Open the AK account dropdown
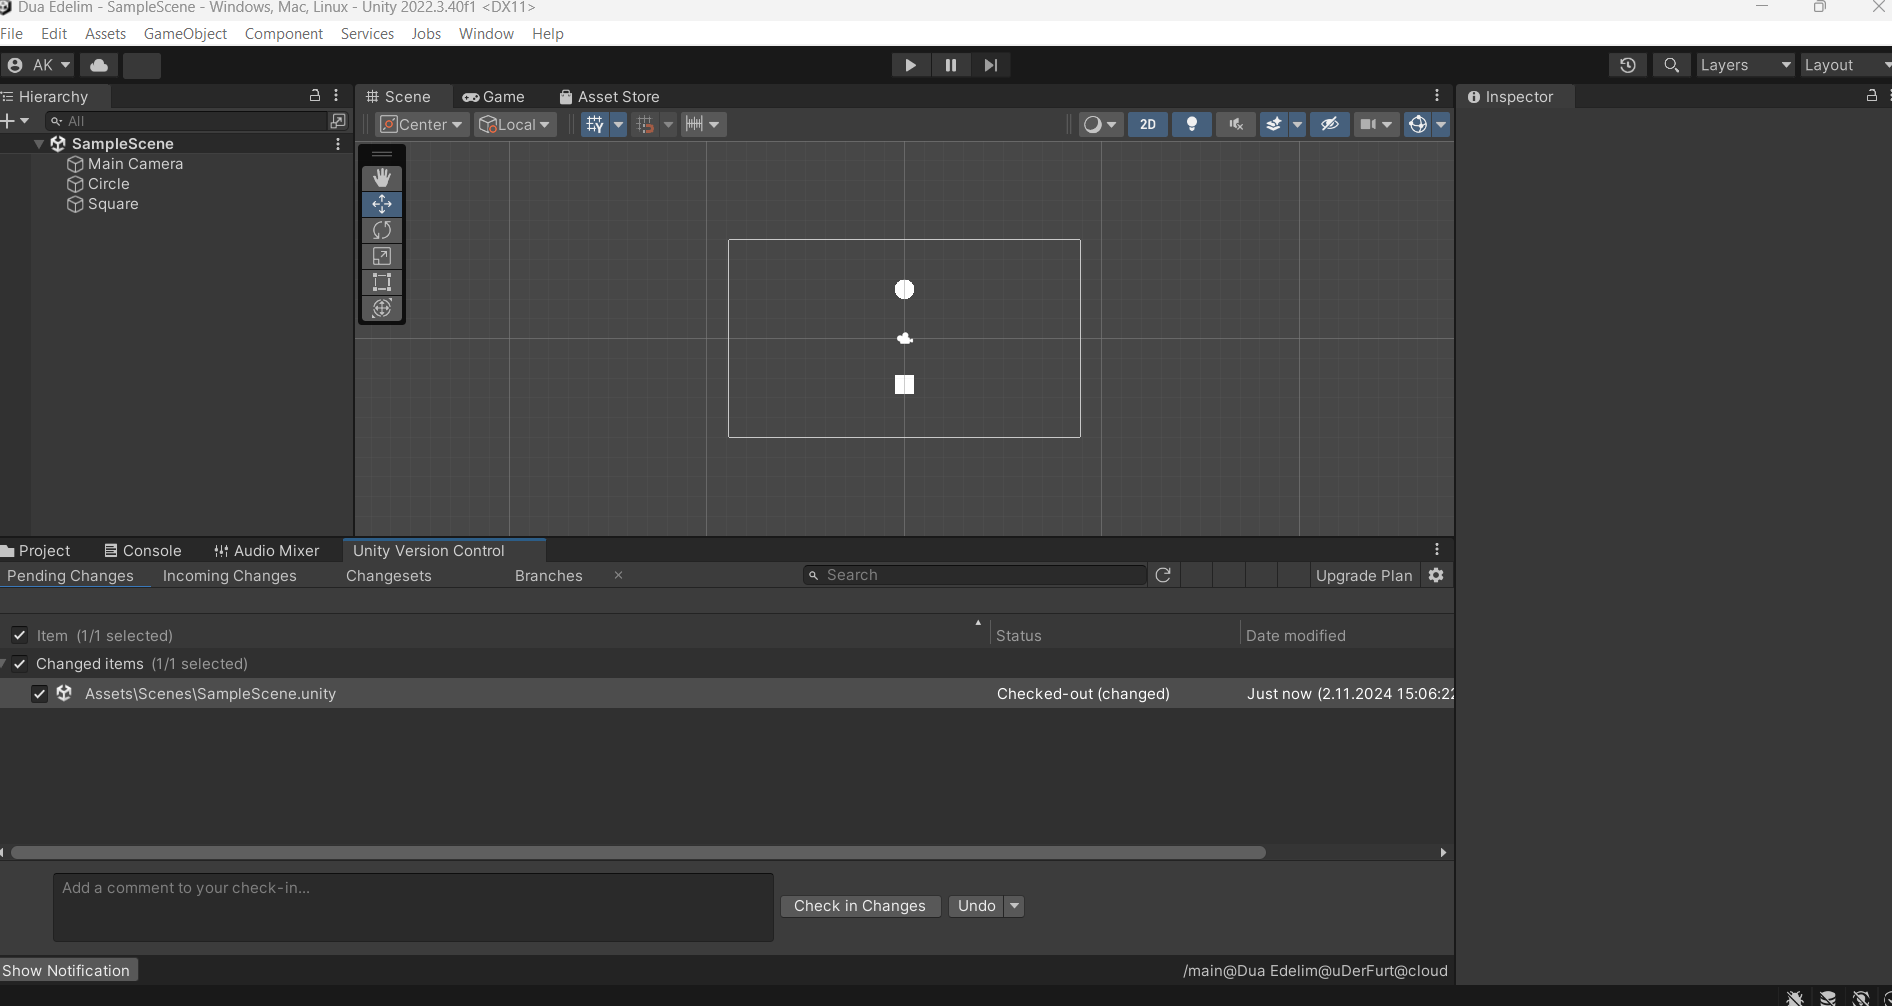The width and height of the screenshot is (1892, 1006). pos(39,65)
